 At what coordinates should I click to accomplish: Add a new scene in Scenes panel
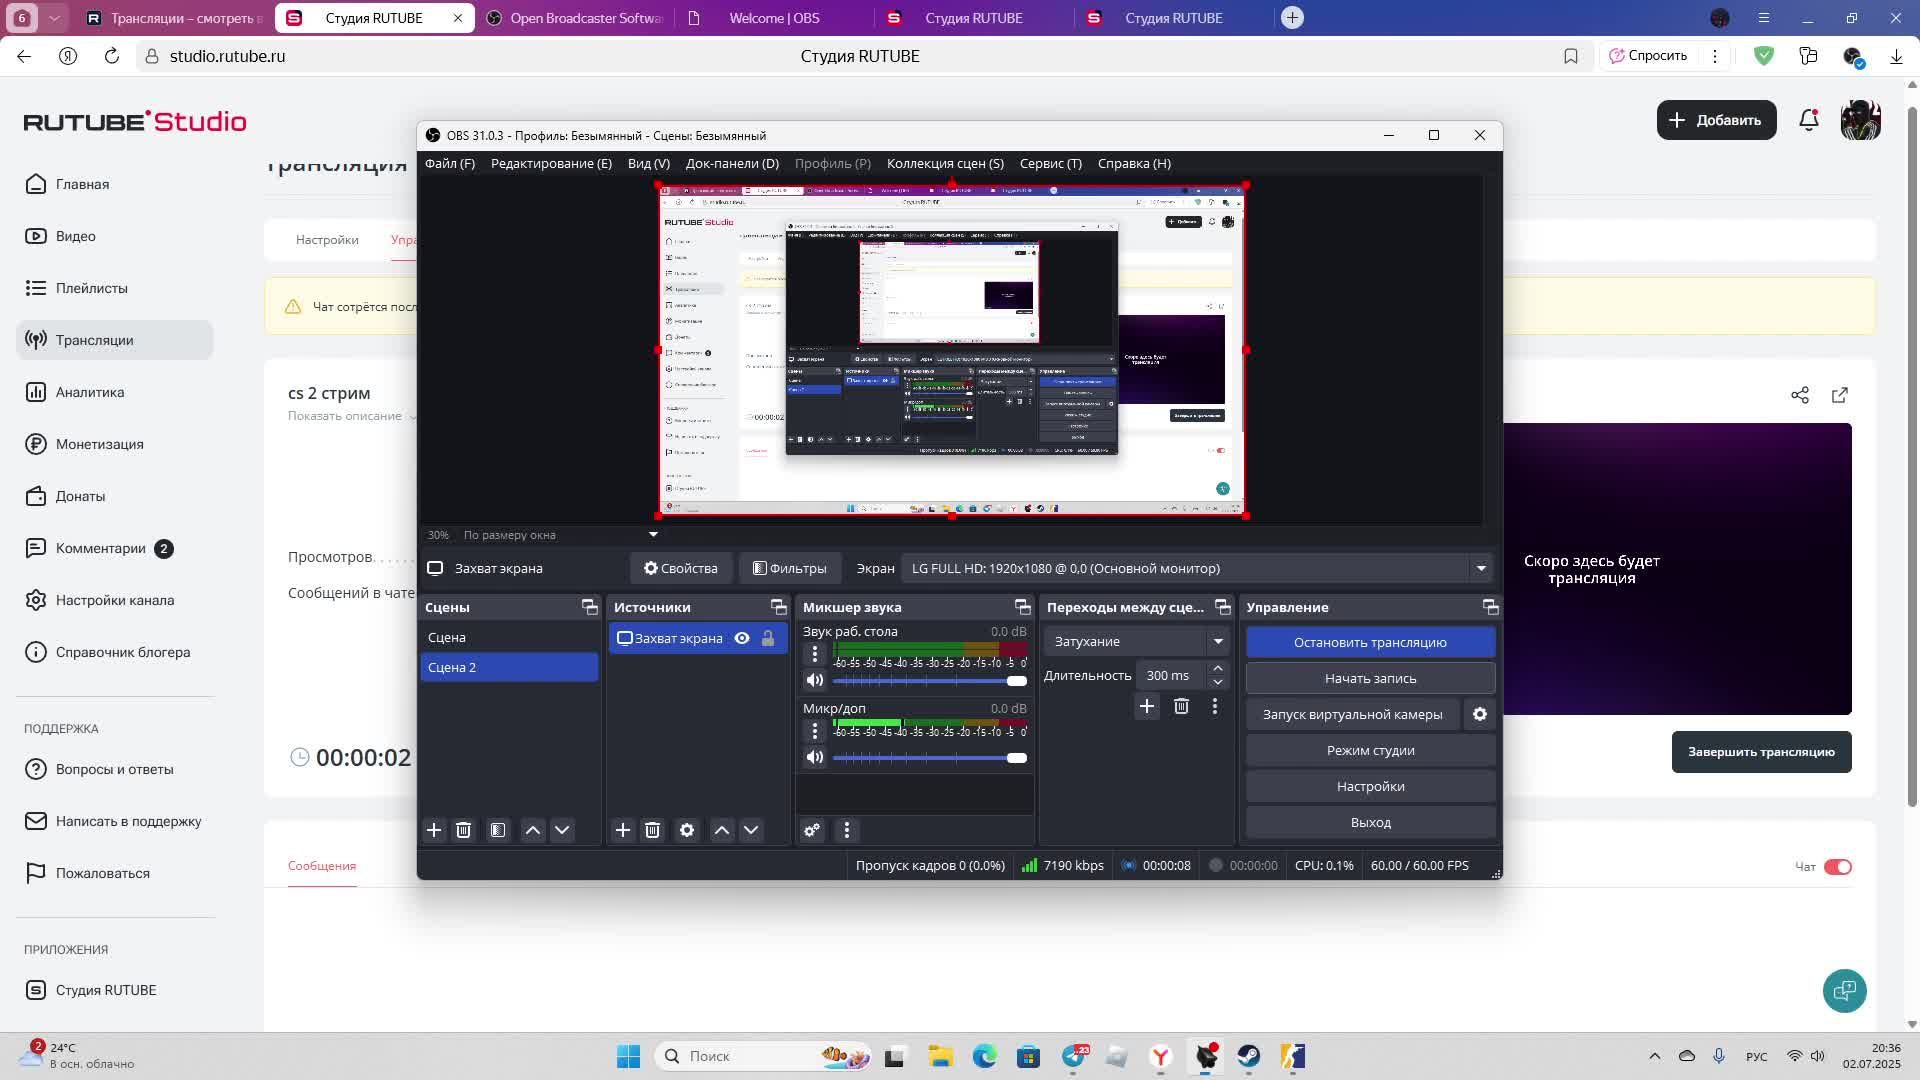(434, 830)
